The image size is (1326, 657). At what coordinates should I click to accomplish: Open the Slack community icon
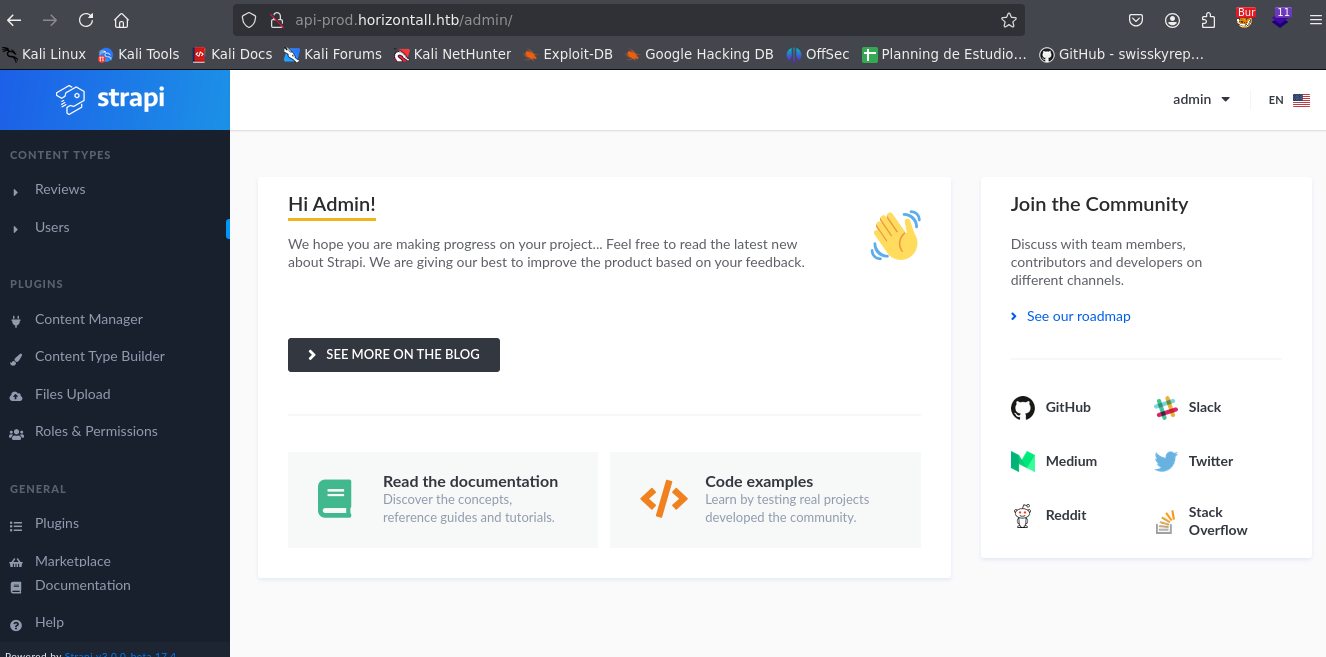pyautogui.click(x=1165, y=408)
